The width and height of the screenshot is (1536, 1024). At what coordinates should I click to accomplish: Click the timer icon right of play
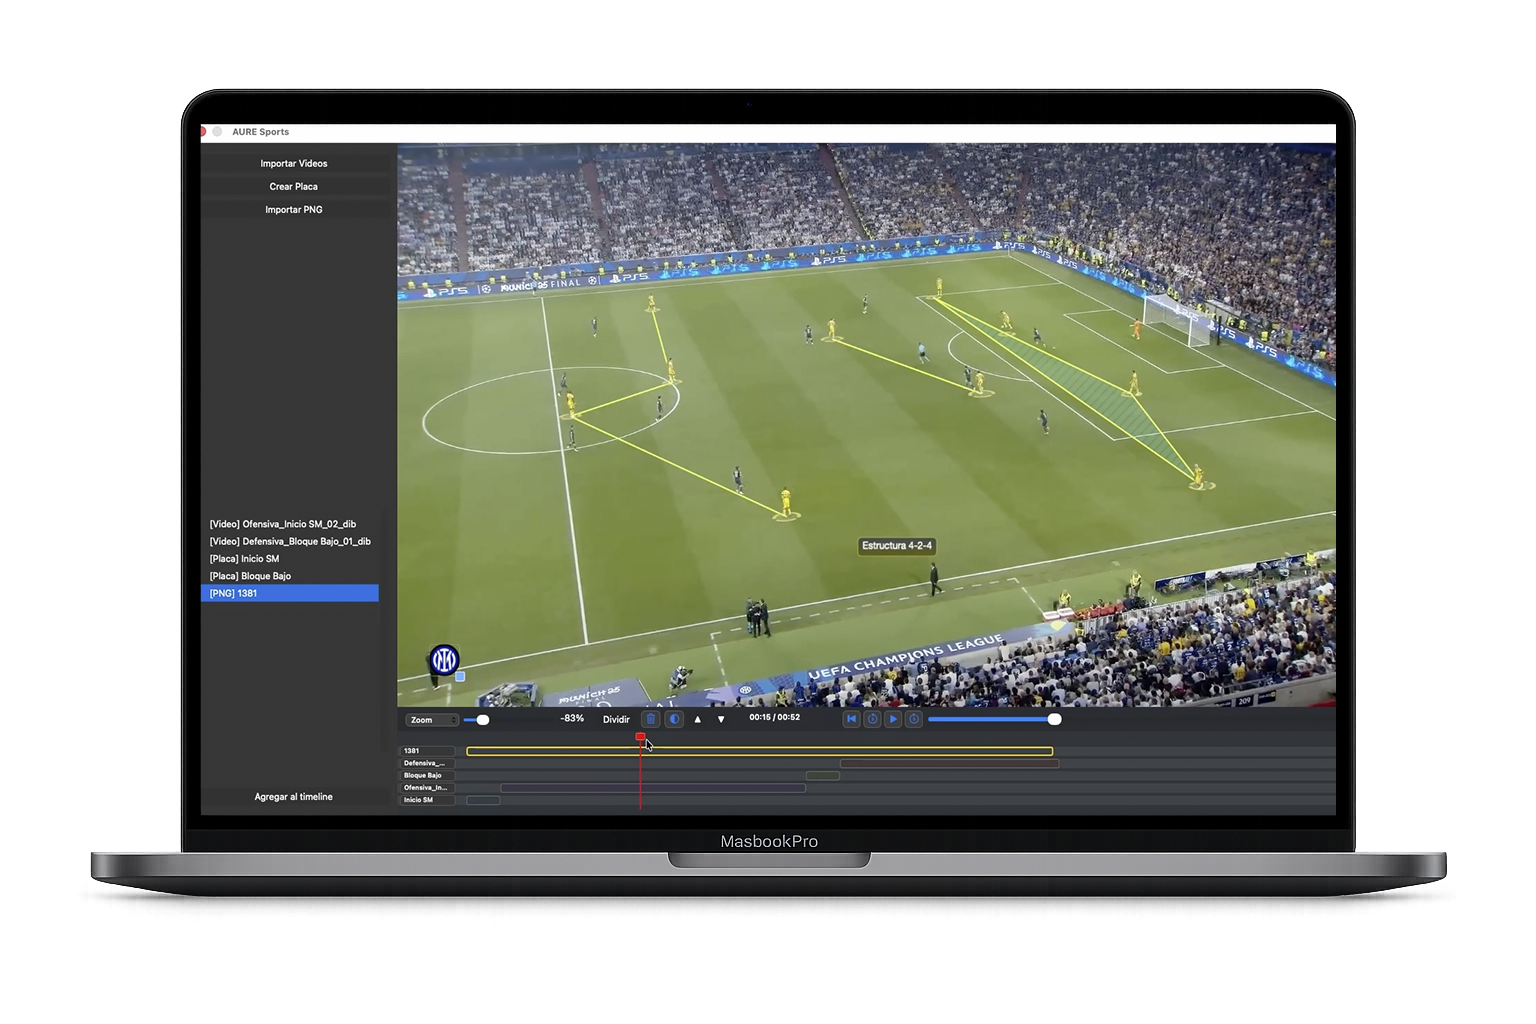pyautogui.click(x=914, y=719)
